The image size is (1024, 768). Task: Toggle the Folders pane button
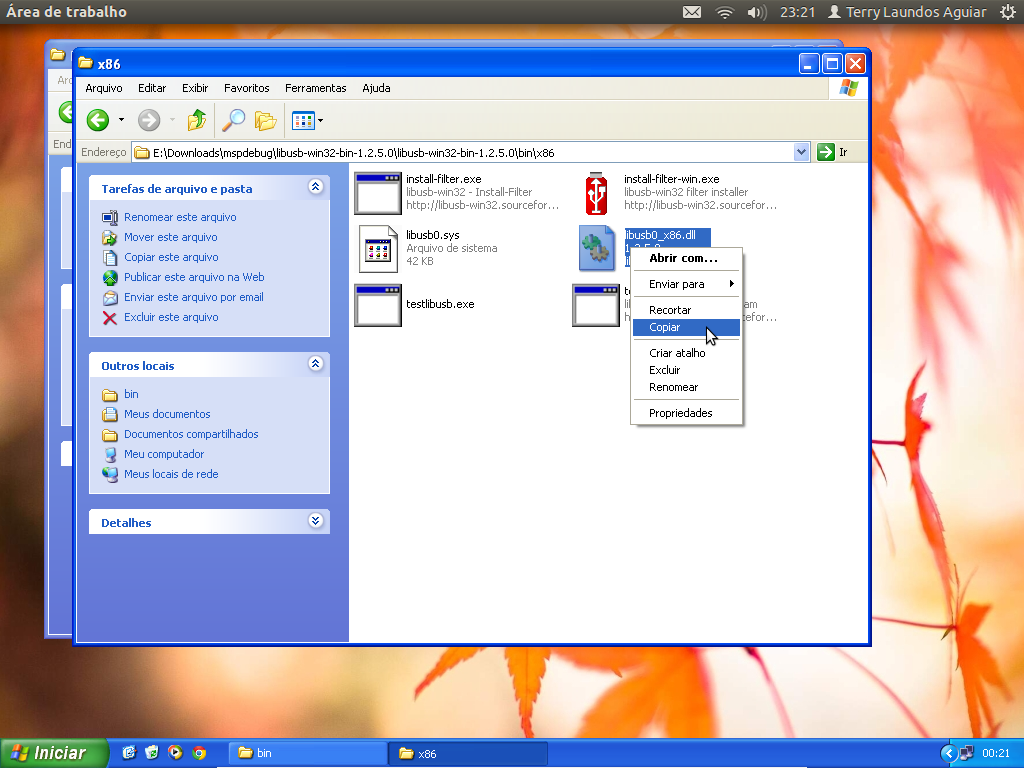(265, 120)
